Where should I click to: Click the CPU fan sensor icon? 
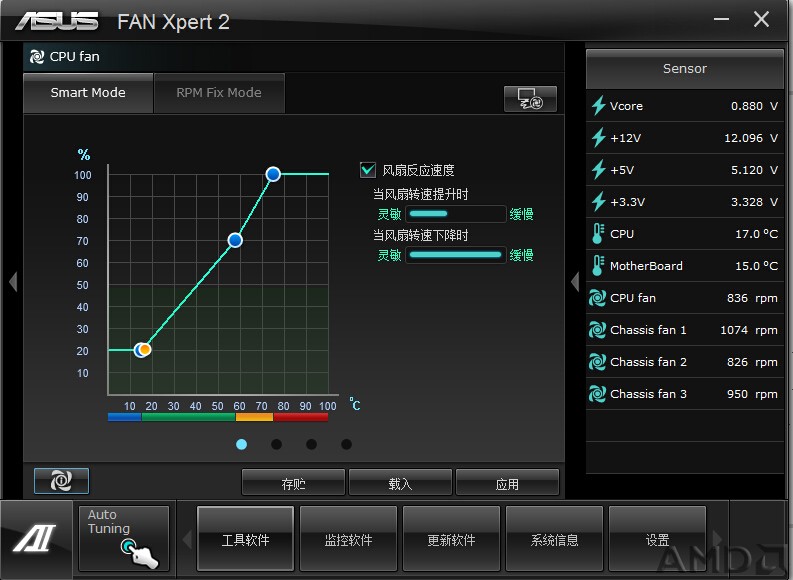[x=597, y=298]
